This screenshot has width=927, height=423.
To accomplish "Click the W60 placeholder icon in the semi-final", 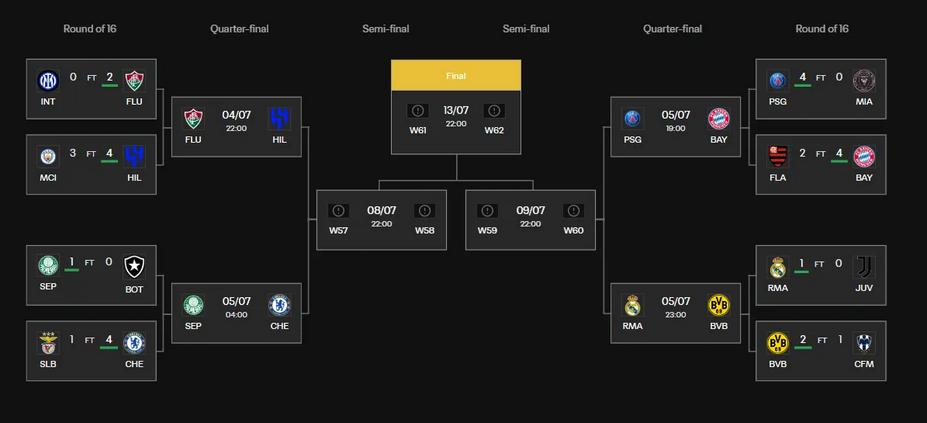I will click(x=573, y=211).
